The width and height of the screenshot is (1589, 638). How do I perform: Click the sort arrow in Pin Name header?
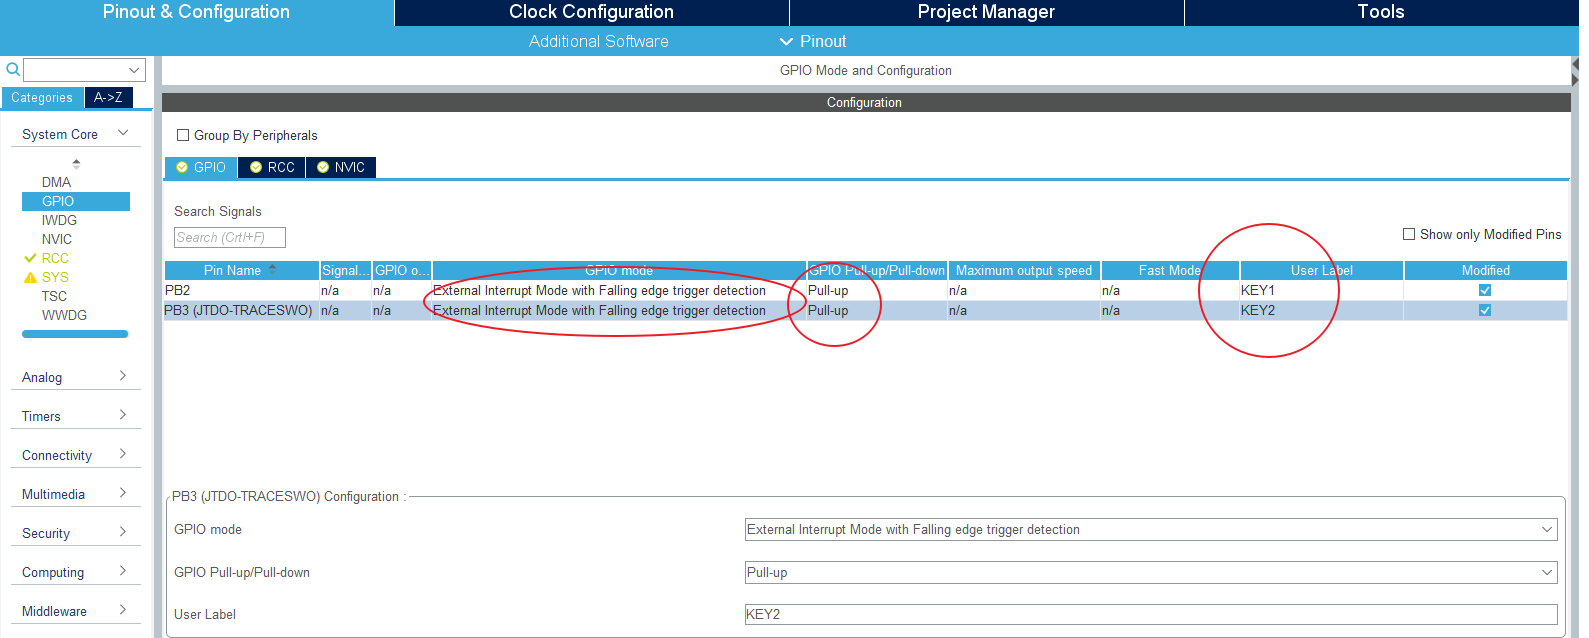coord(273,270)
